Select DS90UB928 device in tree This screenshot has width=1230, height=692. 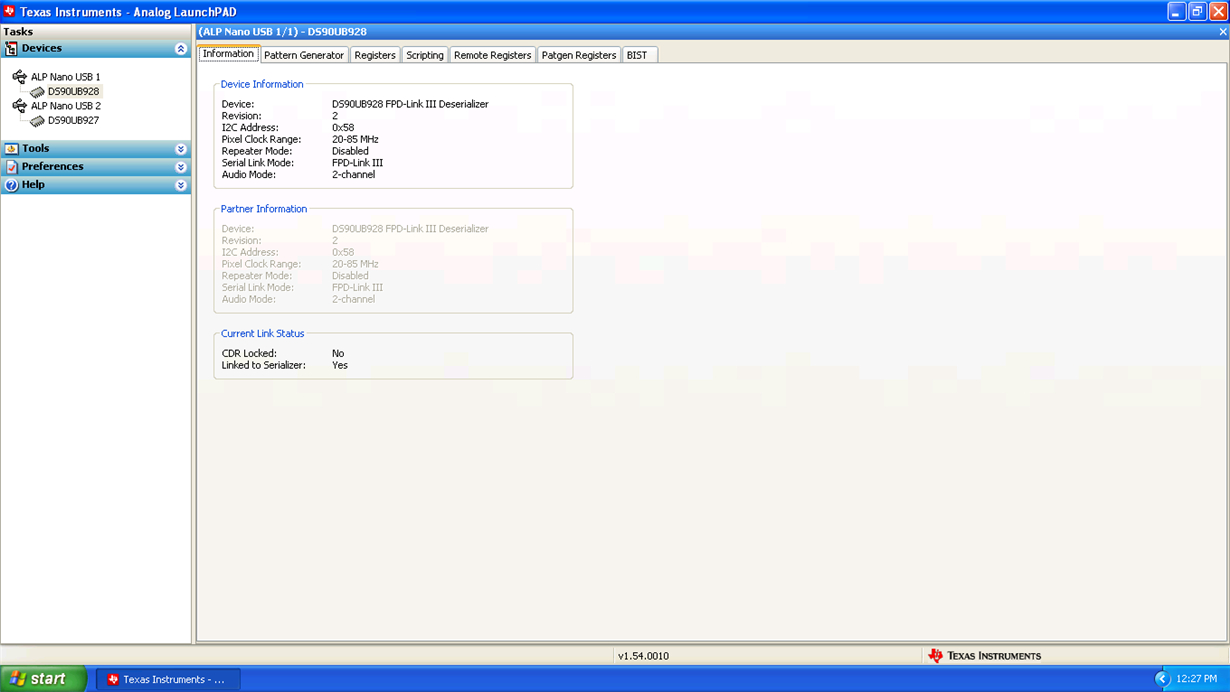click(x=73, y=92)
